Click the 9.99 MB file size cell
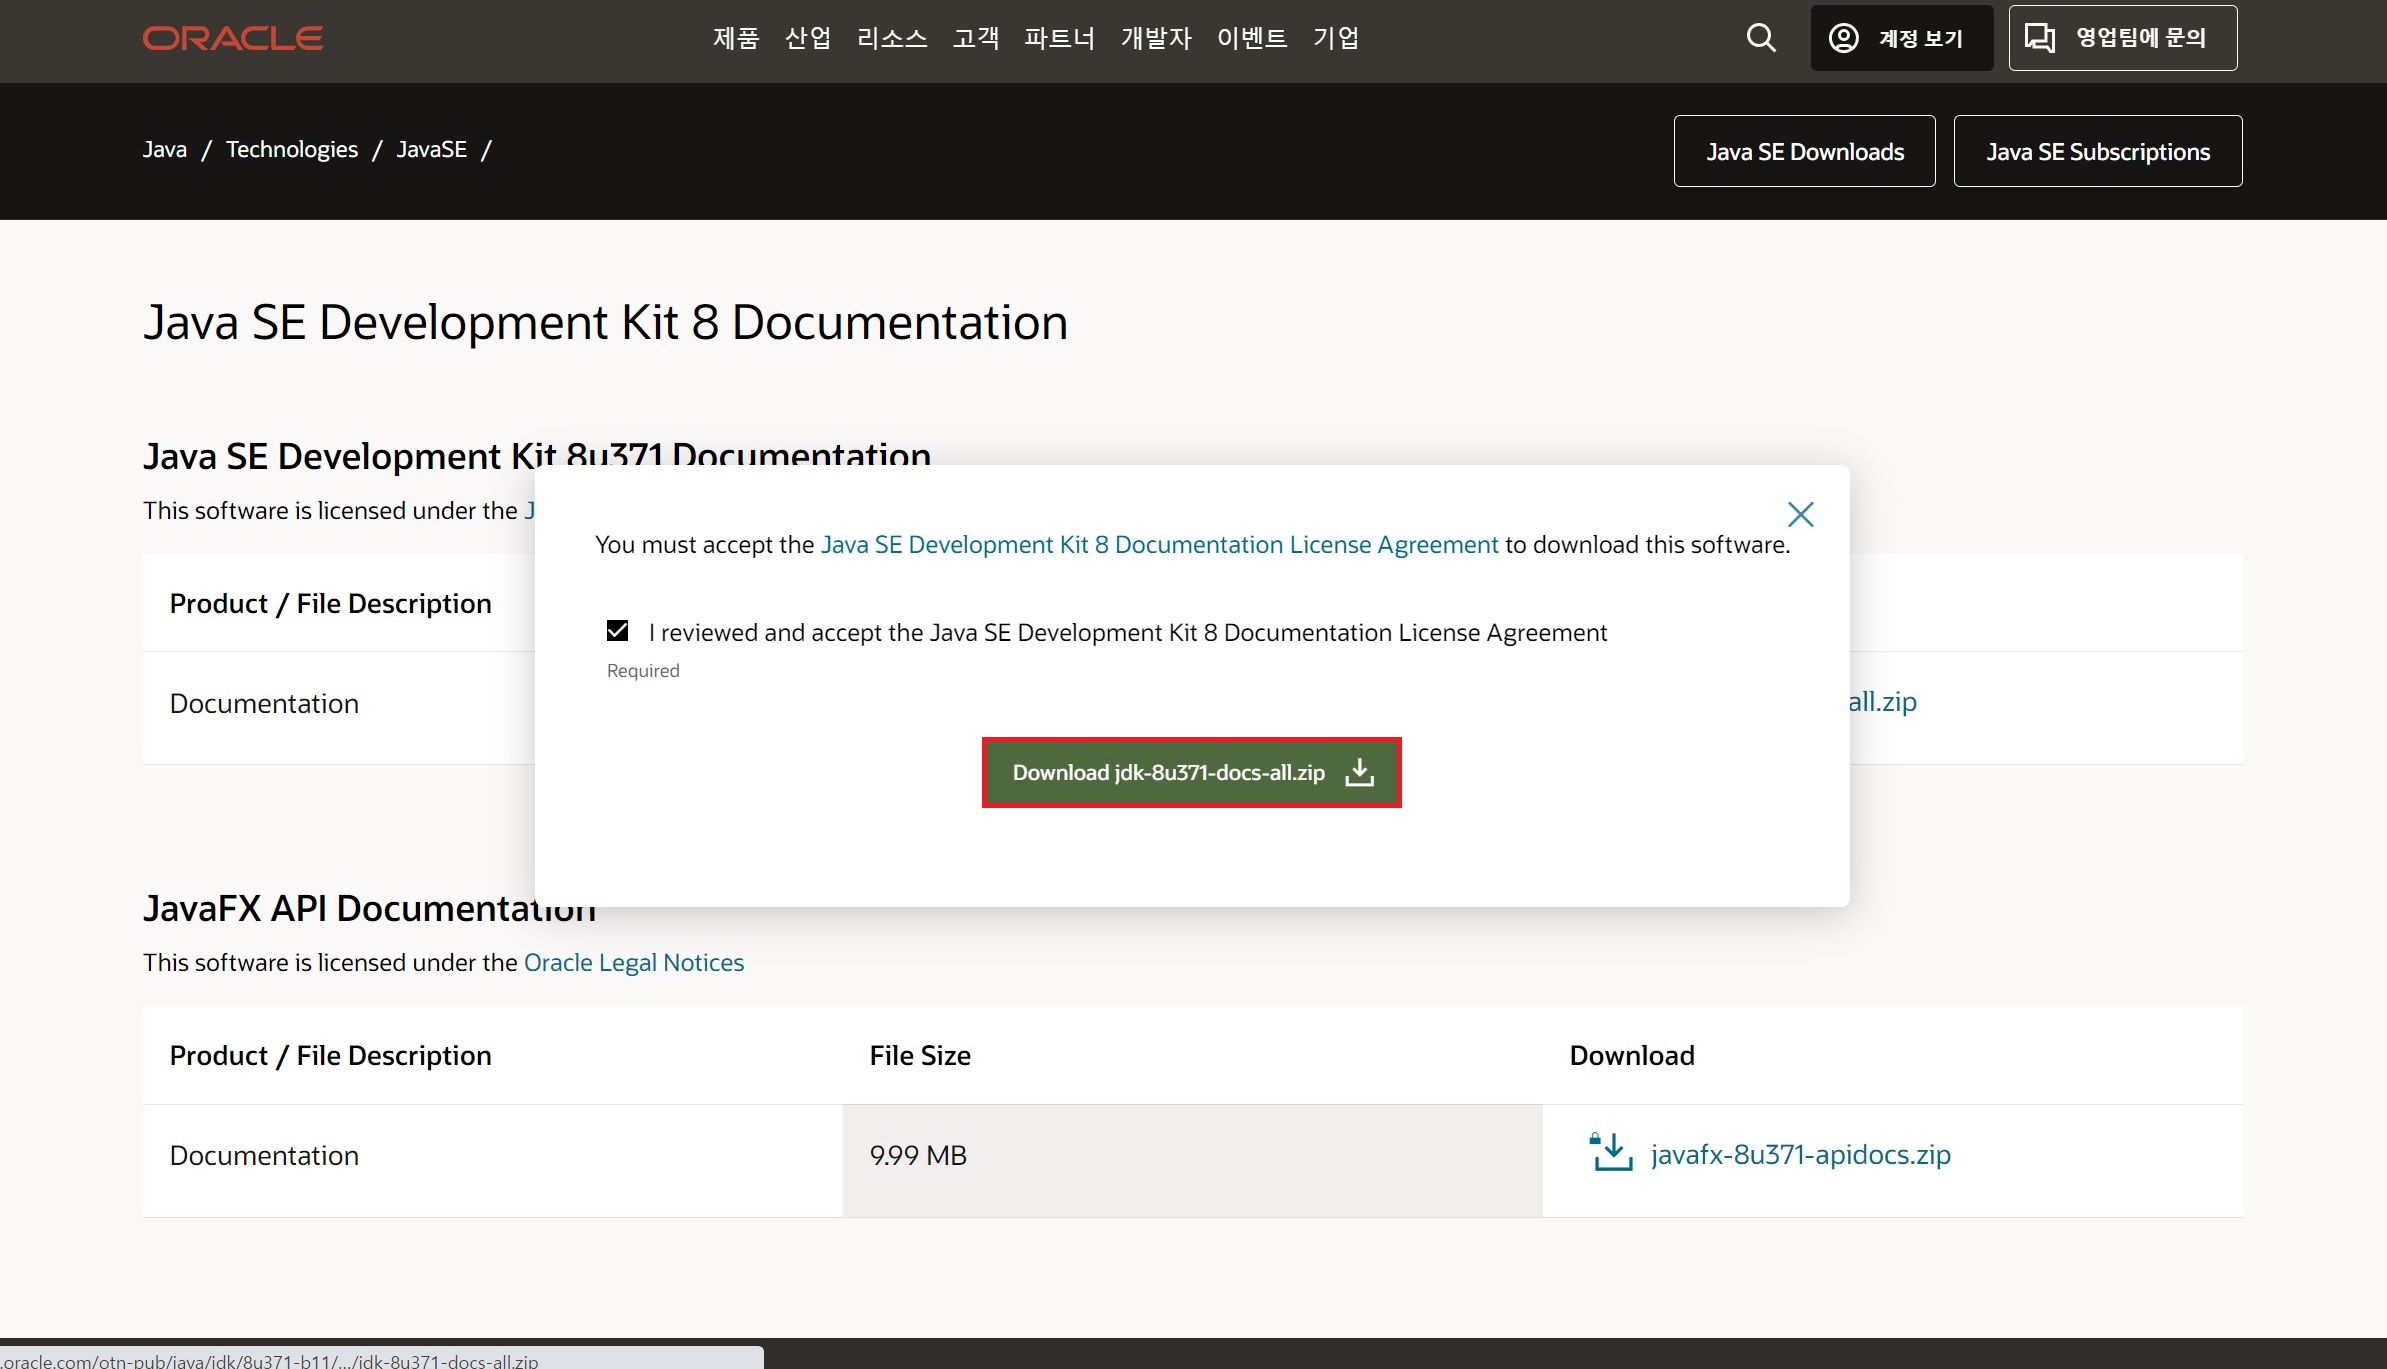Image resolution: width=2387 pixels, height=1369 pixels. point(1192,1160)
